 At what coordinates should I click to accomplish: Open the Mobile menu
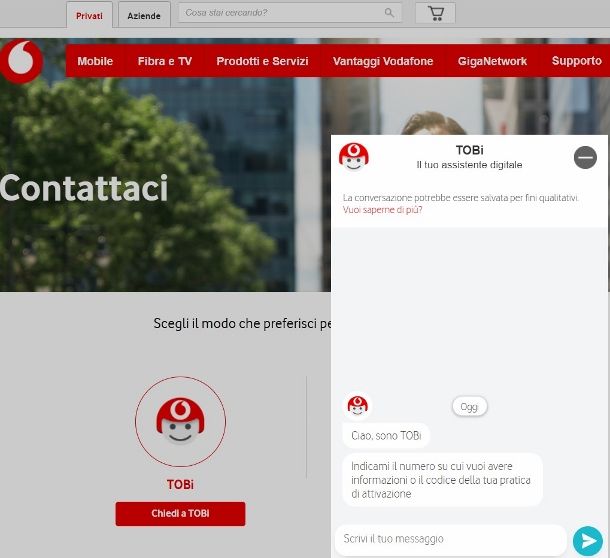point(95,61)
